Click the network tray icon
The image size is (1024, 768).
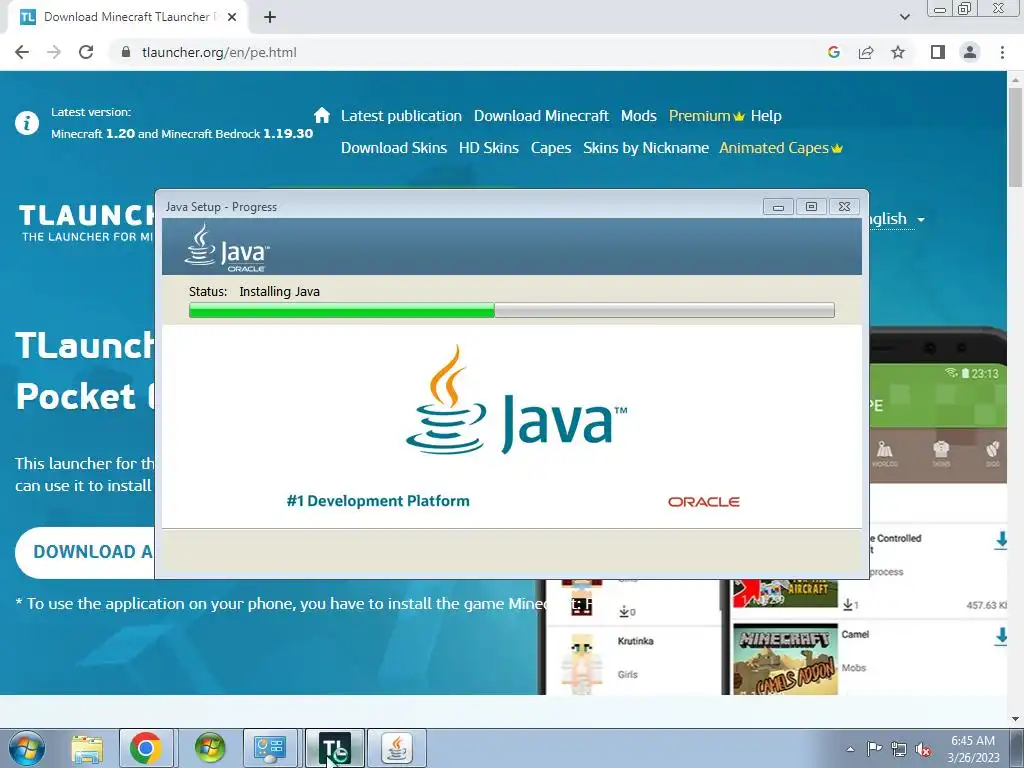pos(899,748)
